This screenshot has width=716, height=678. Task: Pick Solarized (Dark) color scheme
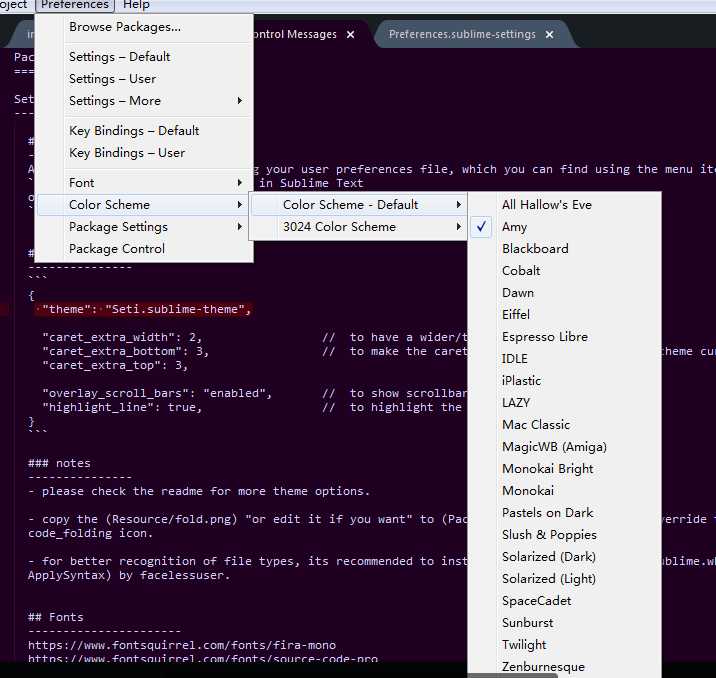click(564, 556)
